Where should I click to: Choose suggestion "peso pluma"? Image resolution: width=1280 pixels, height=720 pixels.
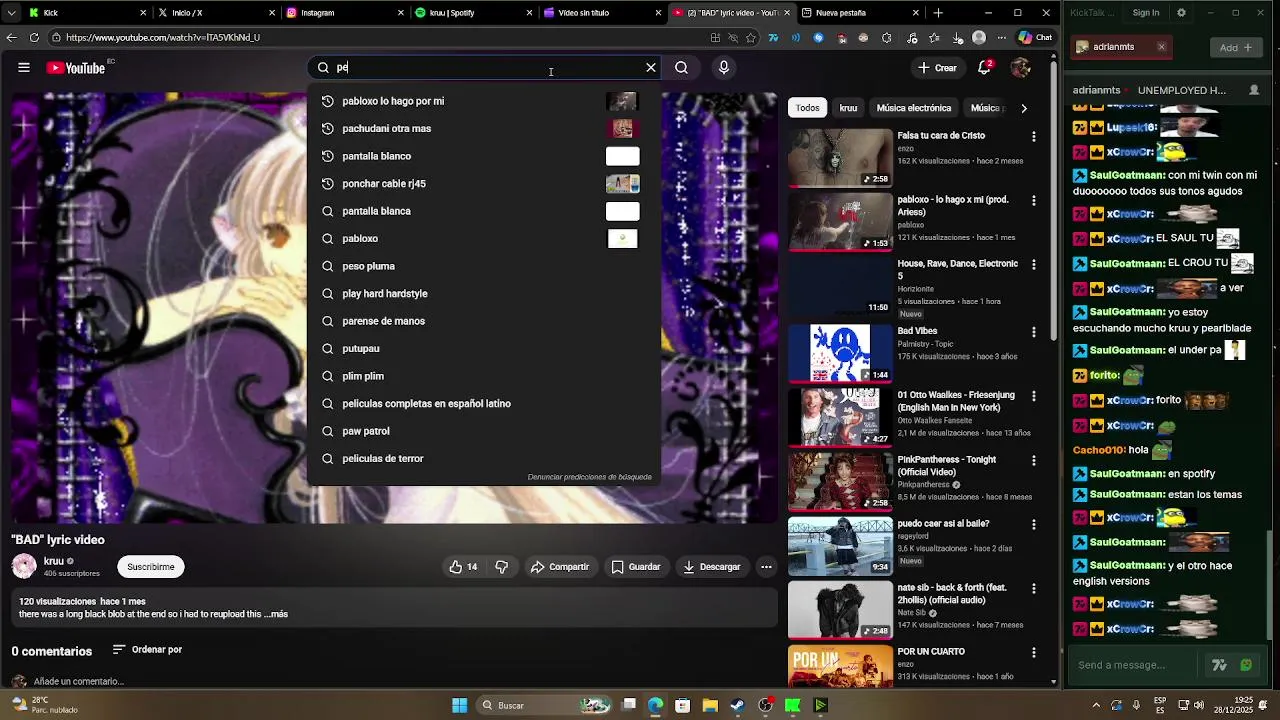483,266
